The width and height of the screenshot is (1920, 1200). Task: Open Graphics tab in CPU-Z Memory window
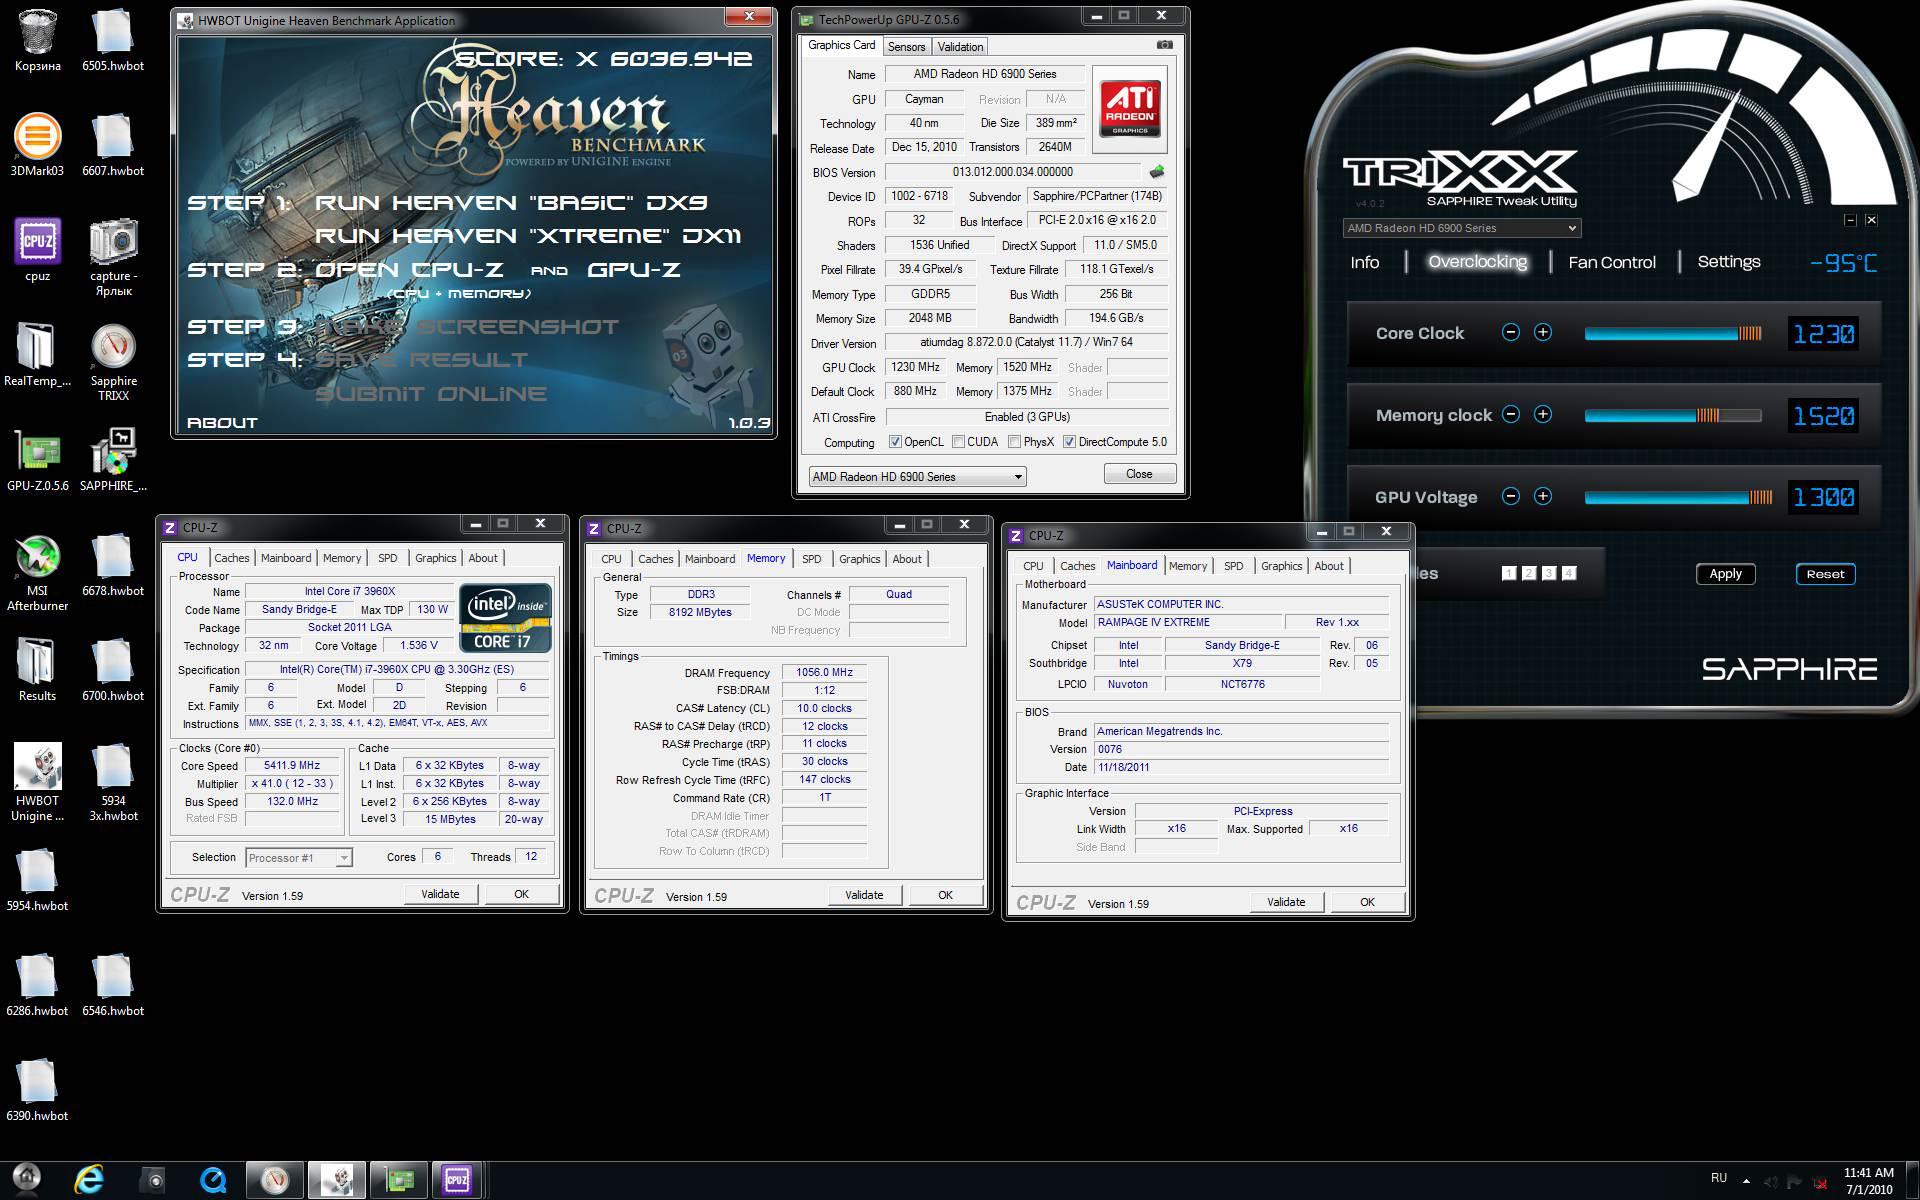[x=859, y=559]
